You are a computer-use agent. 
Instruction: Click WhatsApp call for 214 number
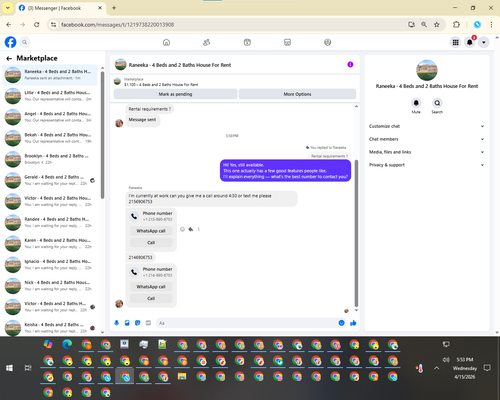coord(151,287)
